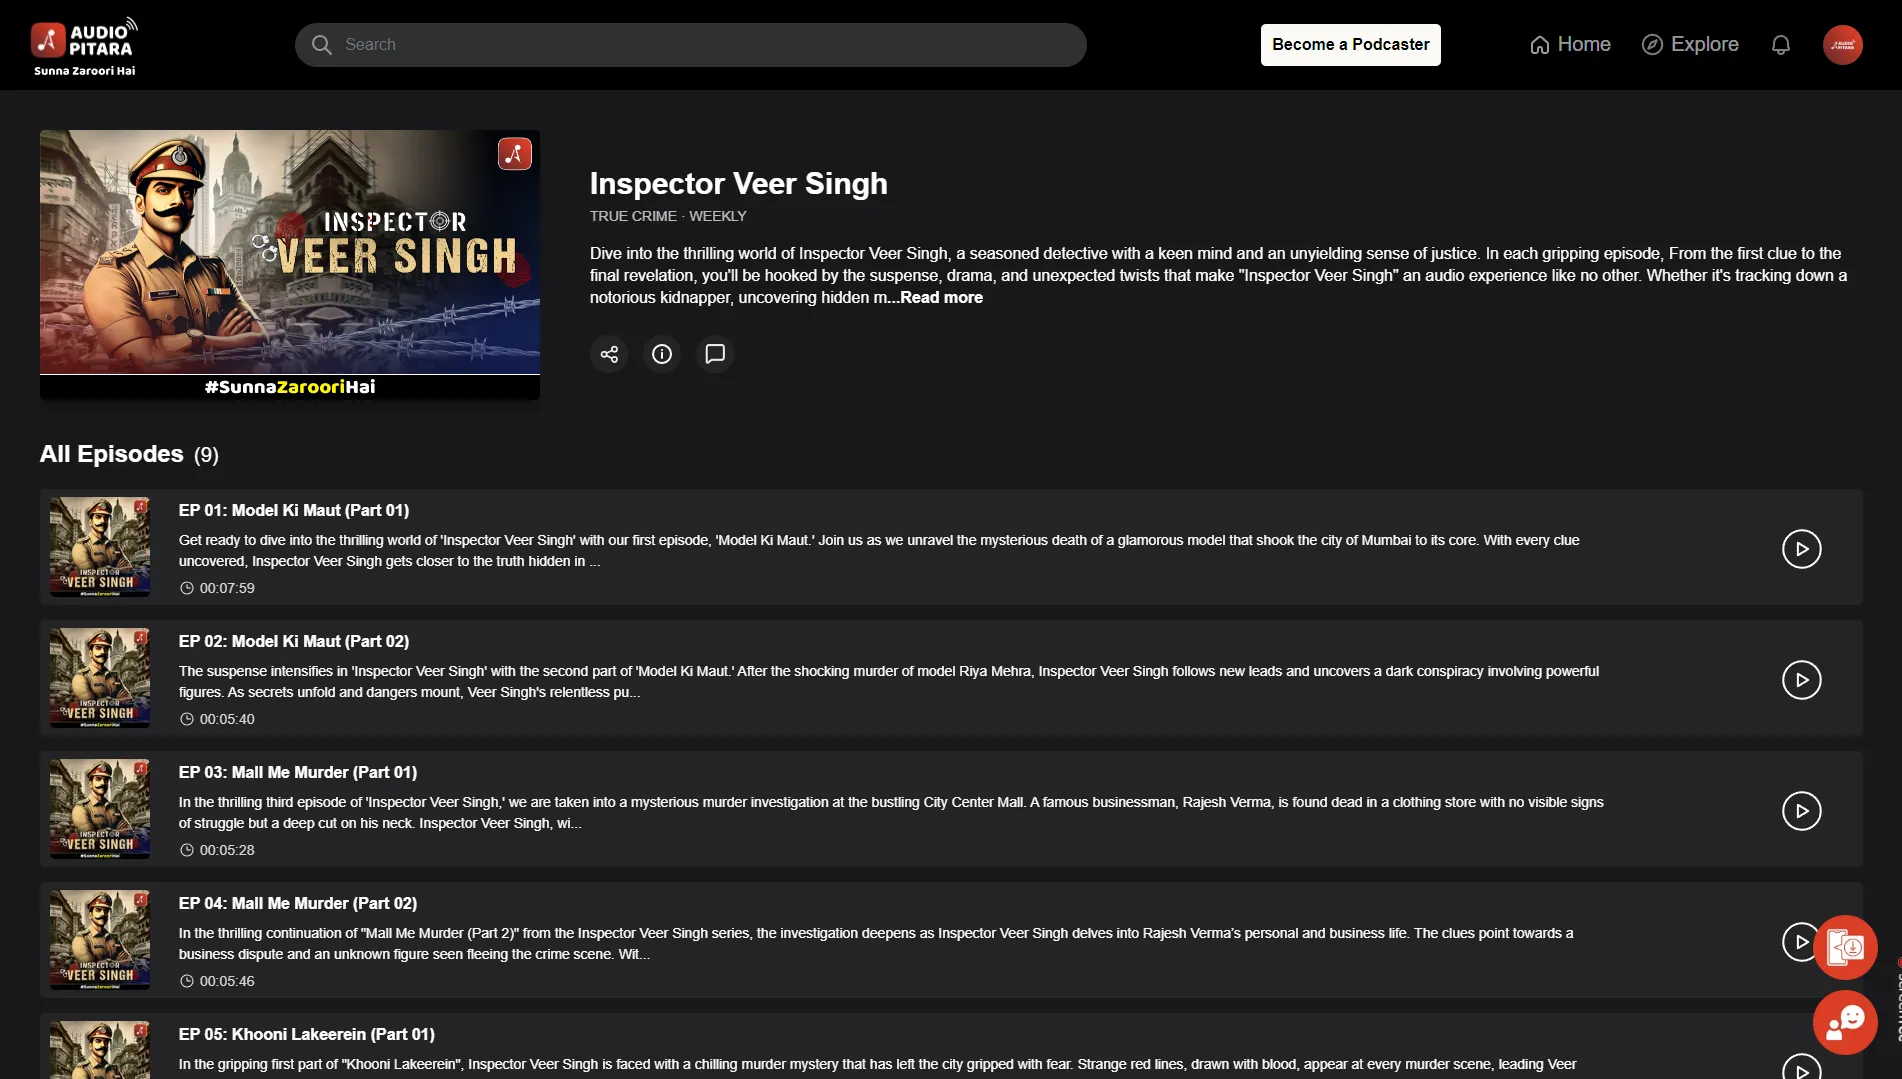
Task: Play EP 05: Khooni Lakeerein (Part 01)
Action: (1801, 1066)
